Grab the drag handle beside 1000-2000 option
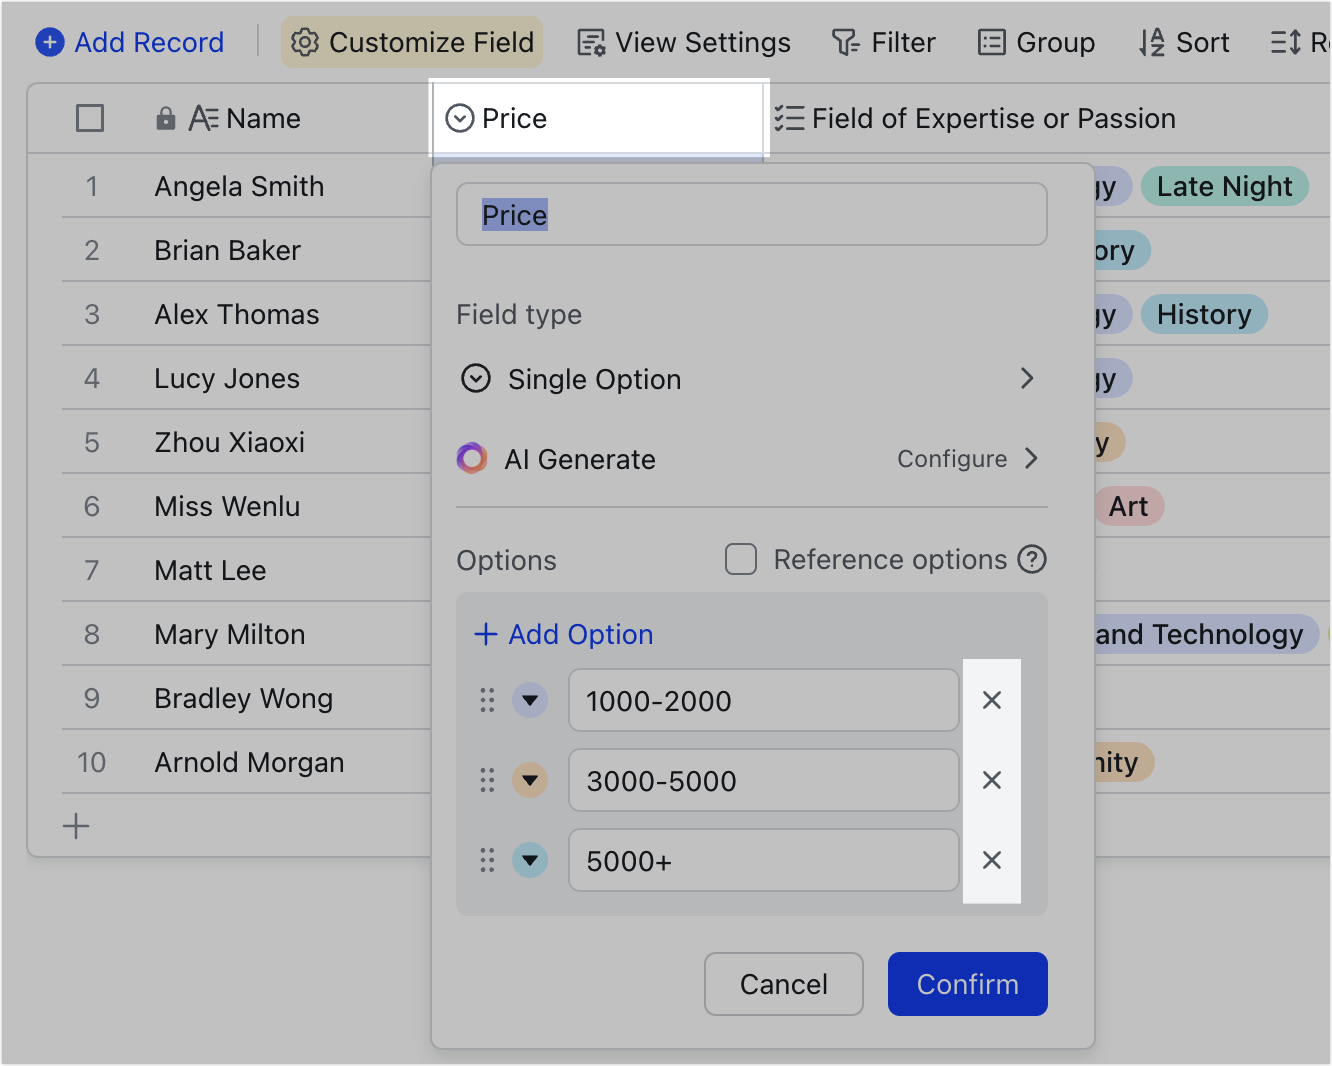The image size is (1332, 1066). pos(487,701)
